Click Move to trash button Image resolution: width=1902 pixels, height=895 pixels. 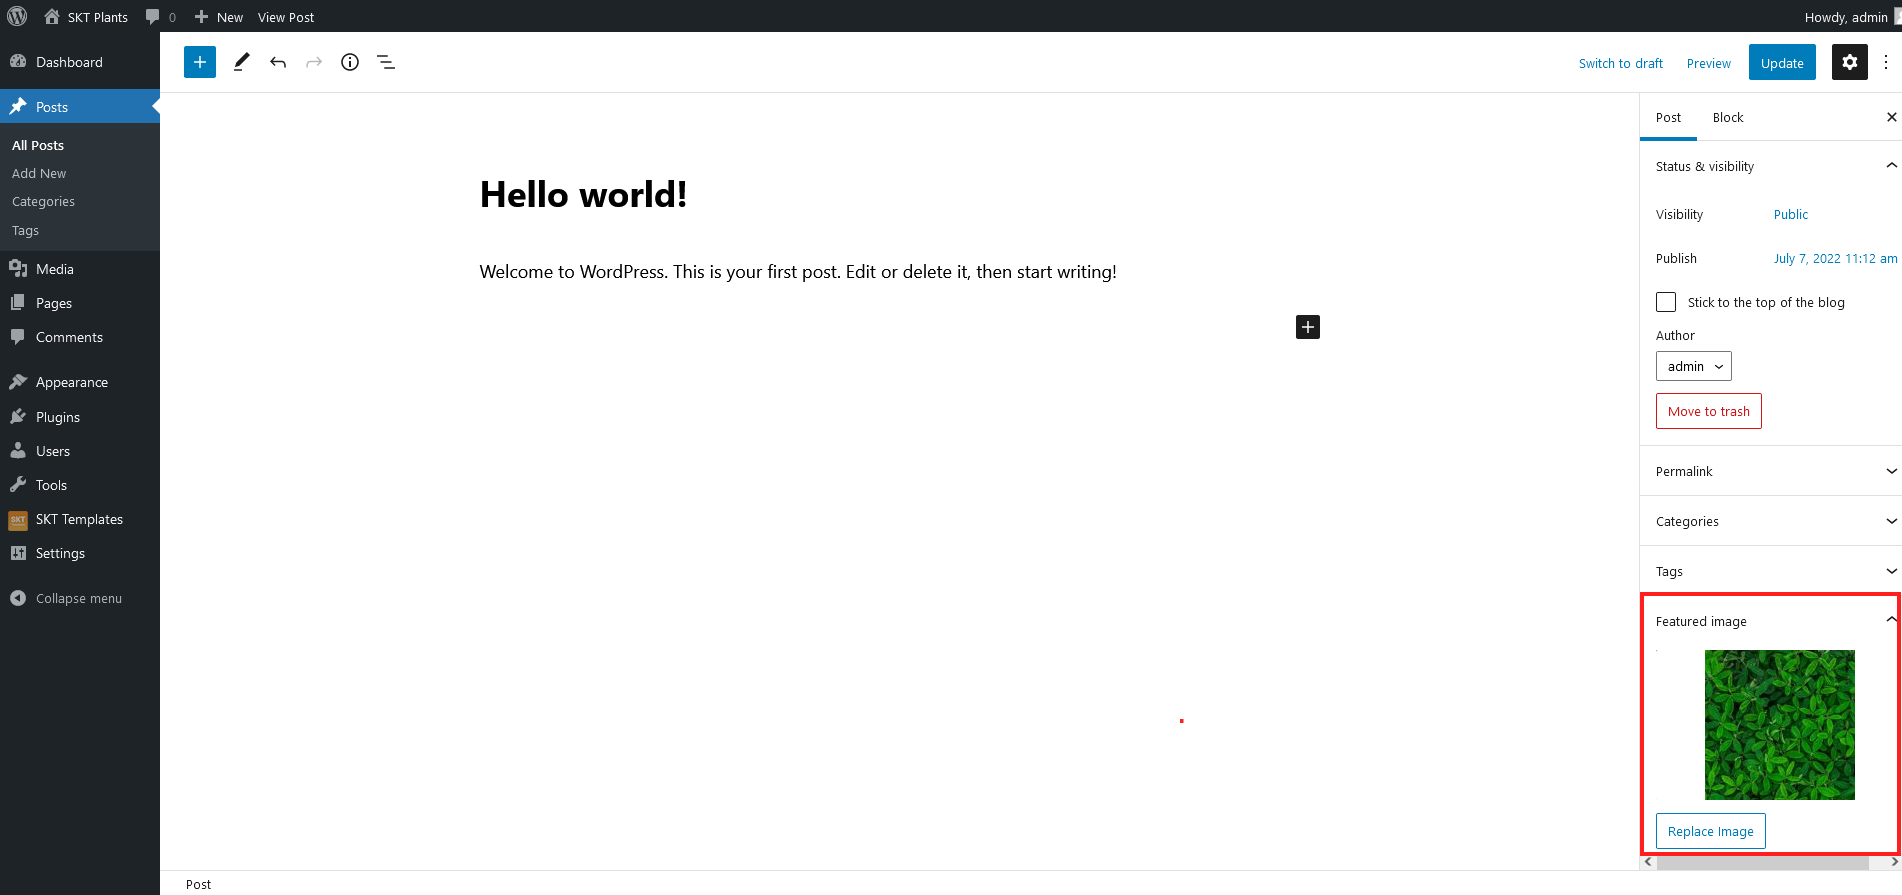click(x=1708, y=411)
